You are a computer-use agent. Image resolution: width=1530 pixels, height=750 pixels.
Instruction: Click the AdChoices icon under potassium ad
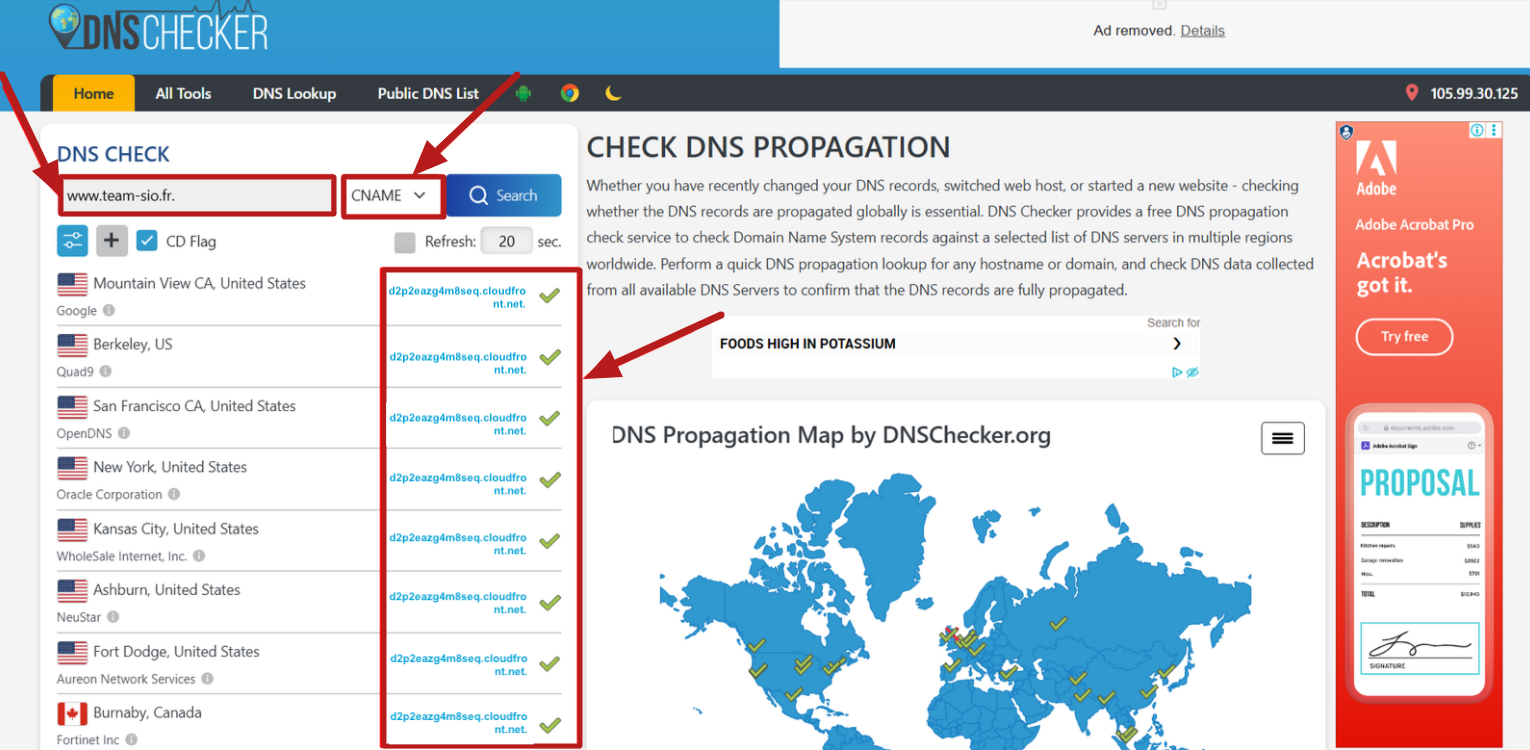pyautogui.click(x=1178, y=372)
